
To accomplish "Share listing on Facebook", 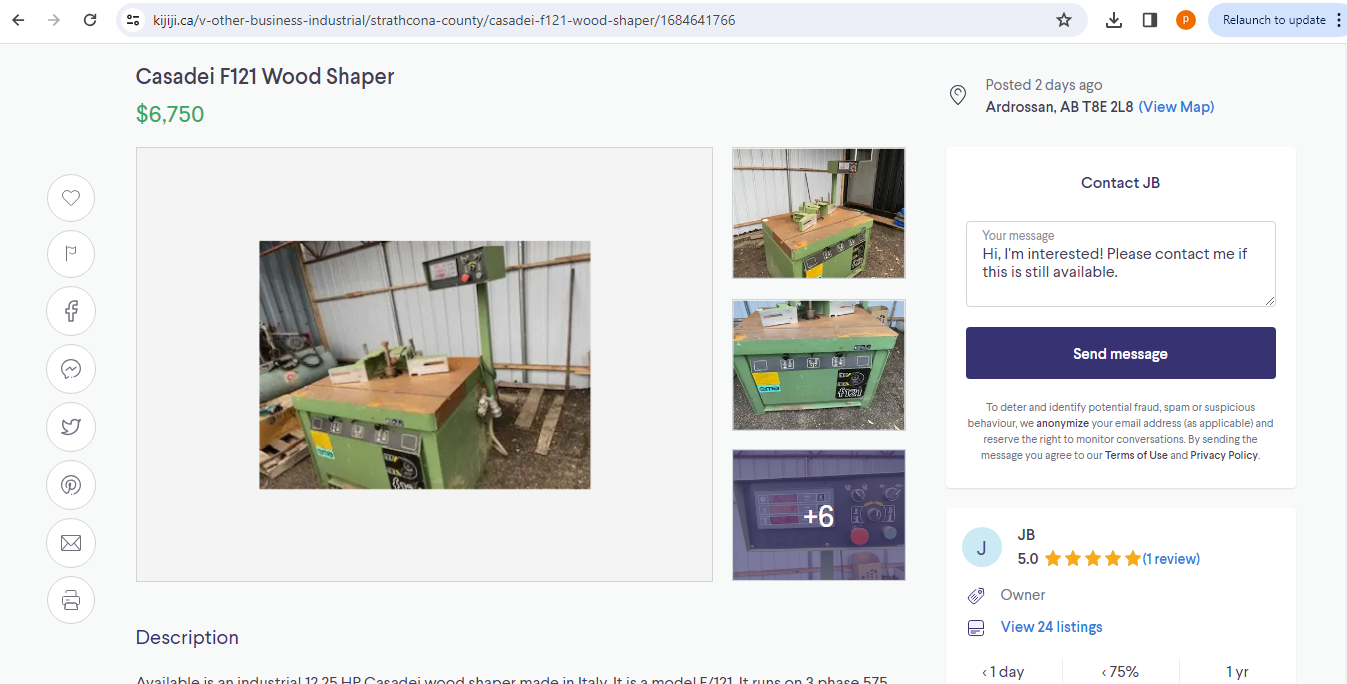I will (71, 311).
